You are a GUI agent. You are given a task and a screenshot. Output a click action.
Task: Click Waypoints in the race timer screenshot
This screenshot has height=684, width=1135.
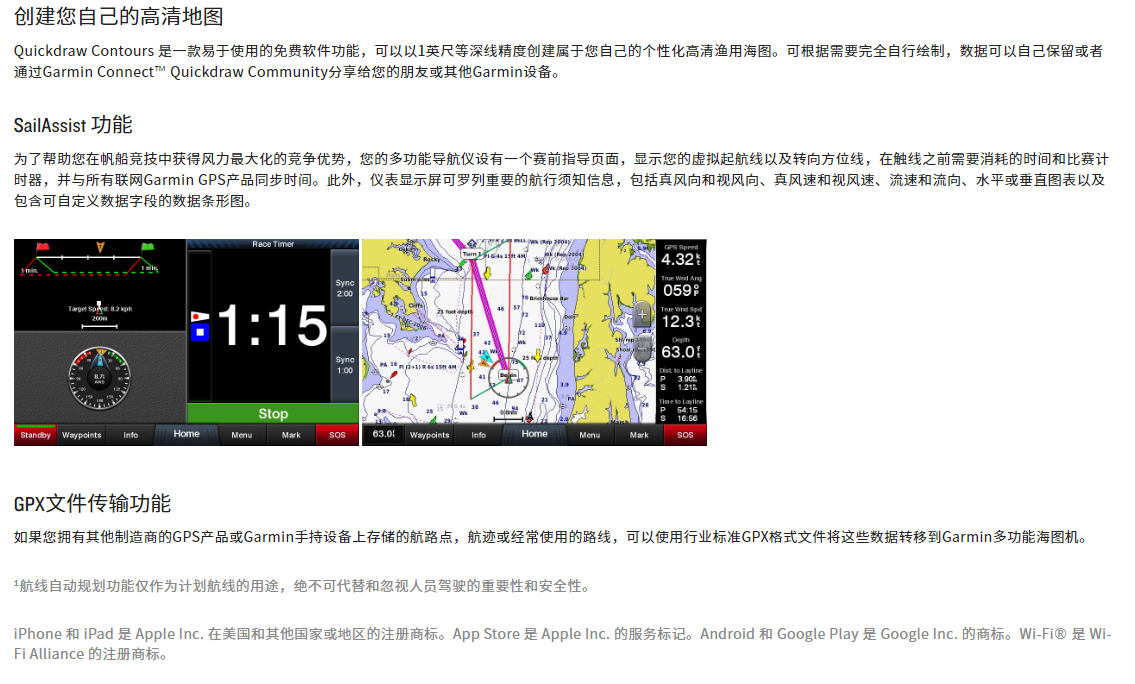(82, 435)
